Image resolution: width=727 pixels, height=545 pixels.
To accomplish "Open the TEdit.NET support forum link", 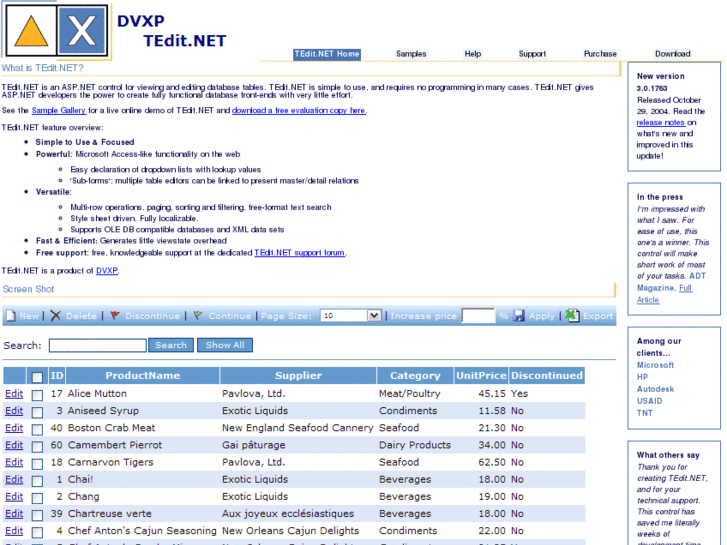I will [300, 253].
